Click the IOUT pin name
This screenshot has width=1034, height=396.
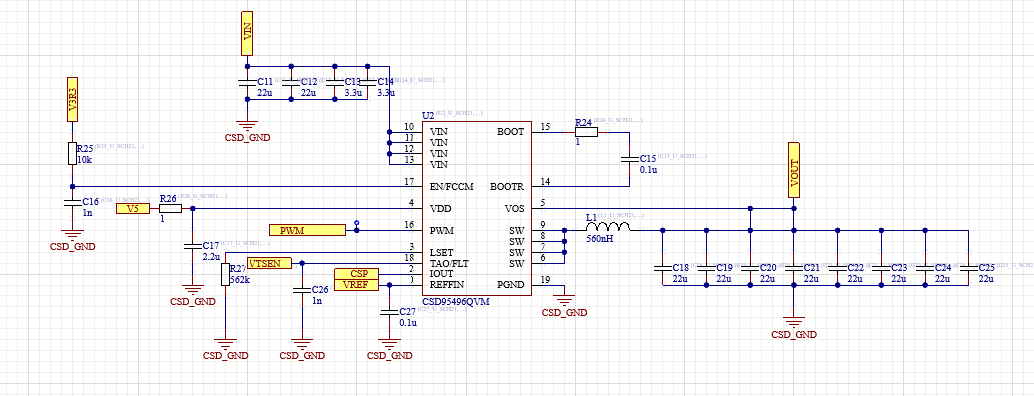(x=441, y=273)
